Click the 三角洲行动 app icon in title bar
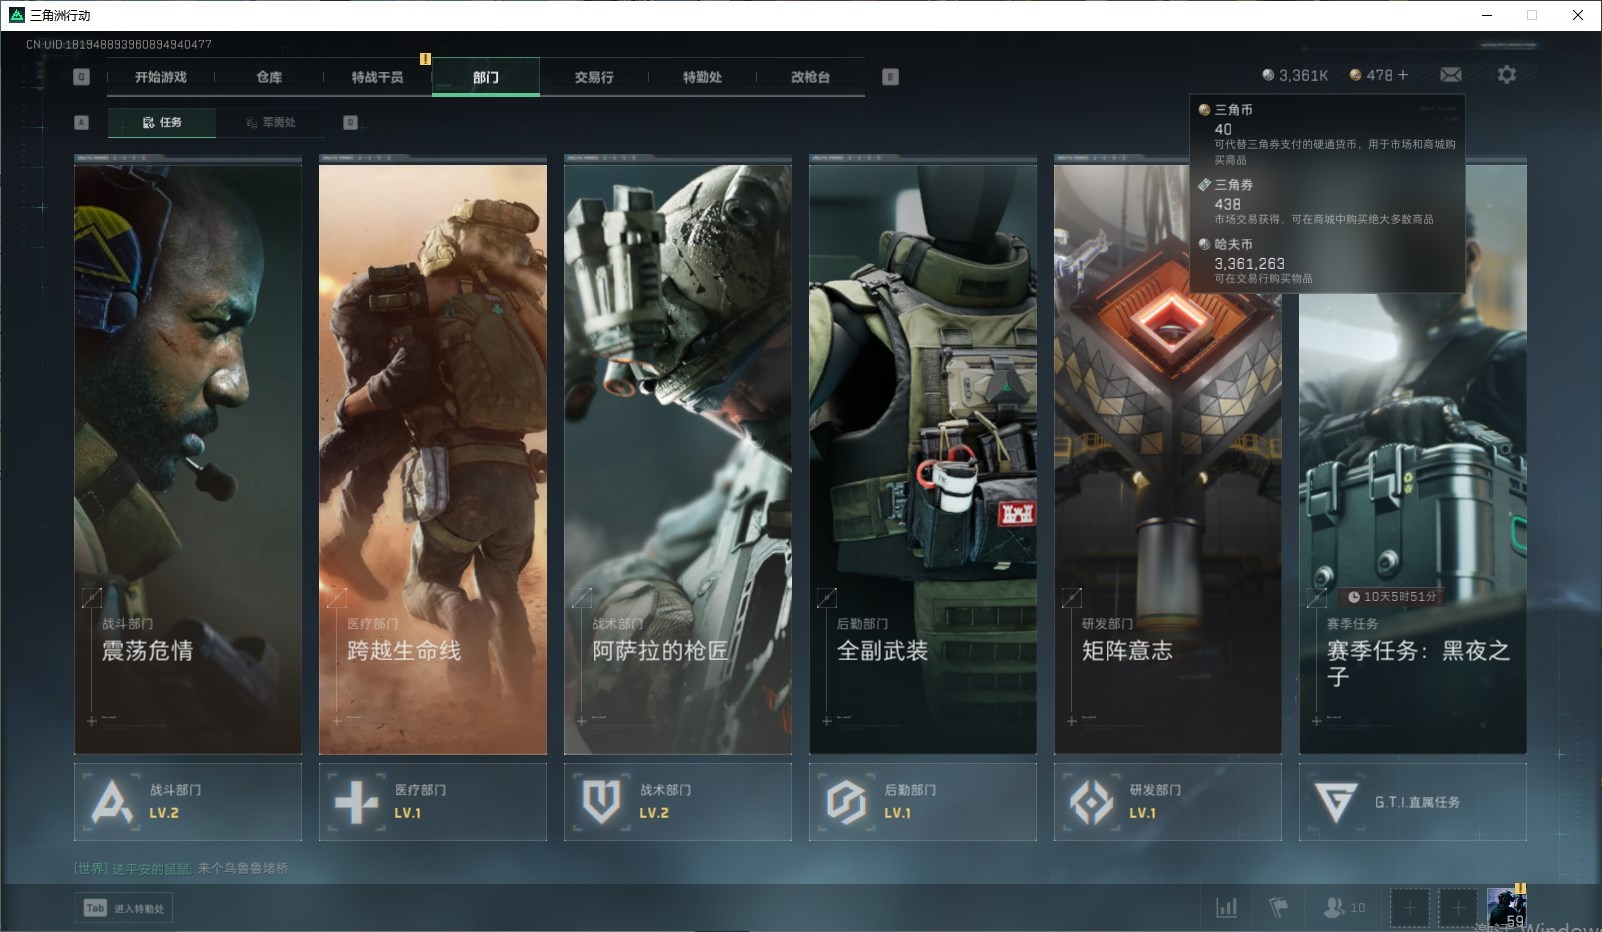This screenshot has height=932, width=1602. coord(16,15)
